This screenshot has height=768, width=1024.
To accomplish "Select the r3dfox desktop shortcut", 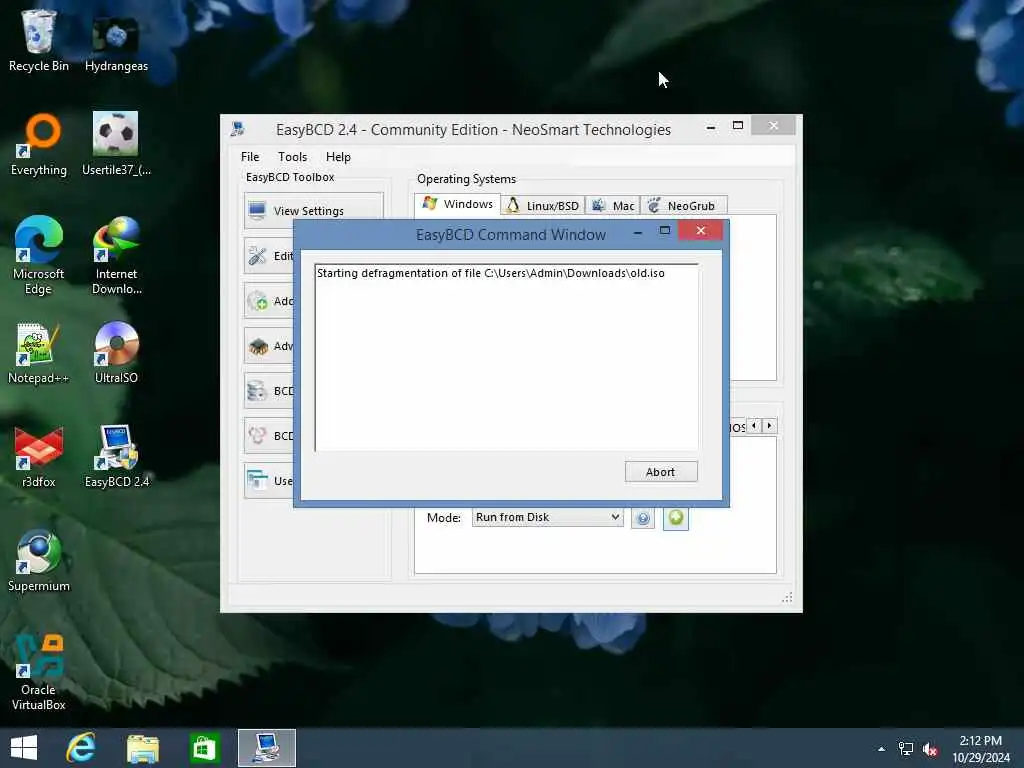I will 39,456.
